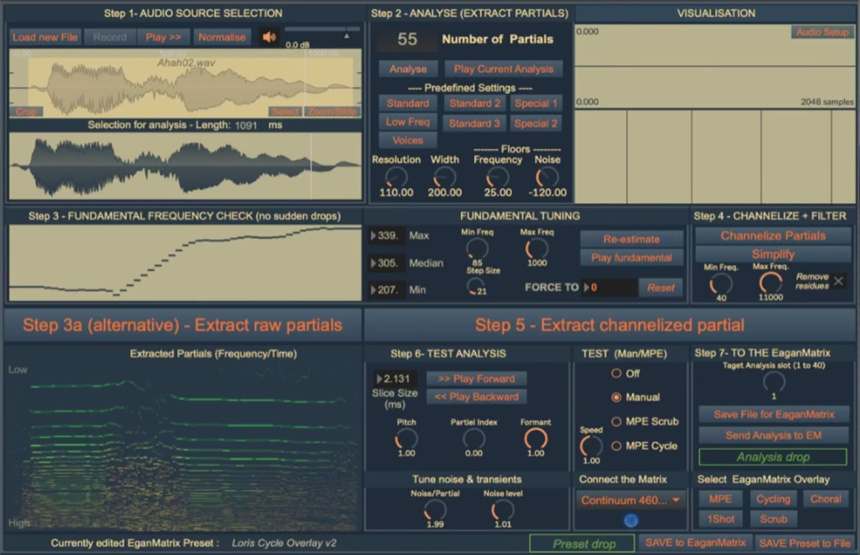Click the Pitch knob
This screenshot has height=555, width=860.
[x=406, y=439]
